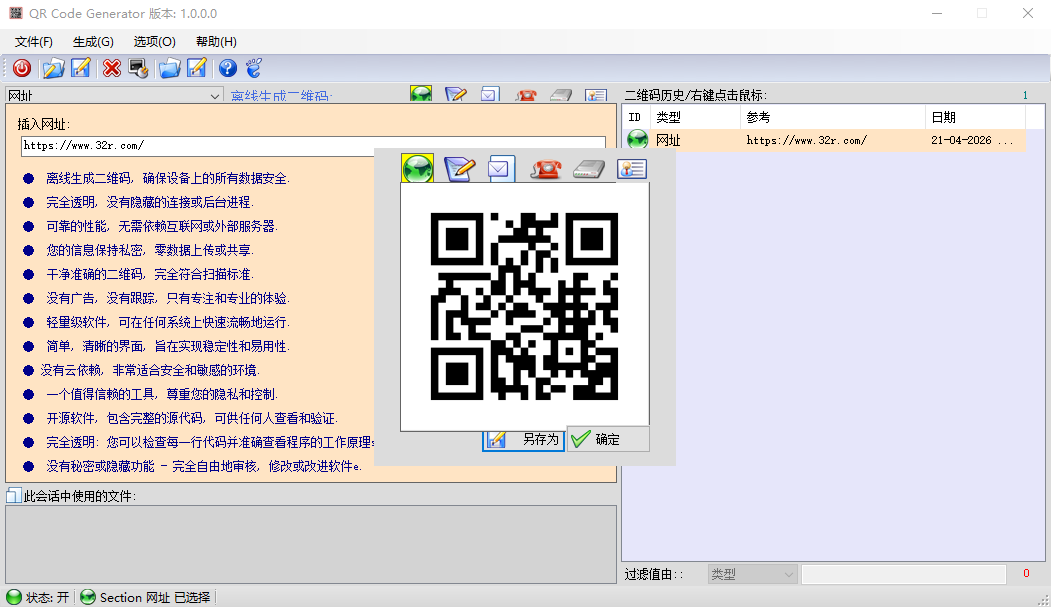This screenshot has height=607, width=1051.
Task: Click the globe icon beside Section 网址 已选择
Action: (88, 597)
